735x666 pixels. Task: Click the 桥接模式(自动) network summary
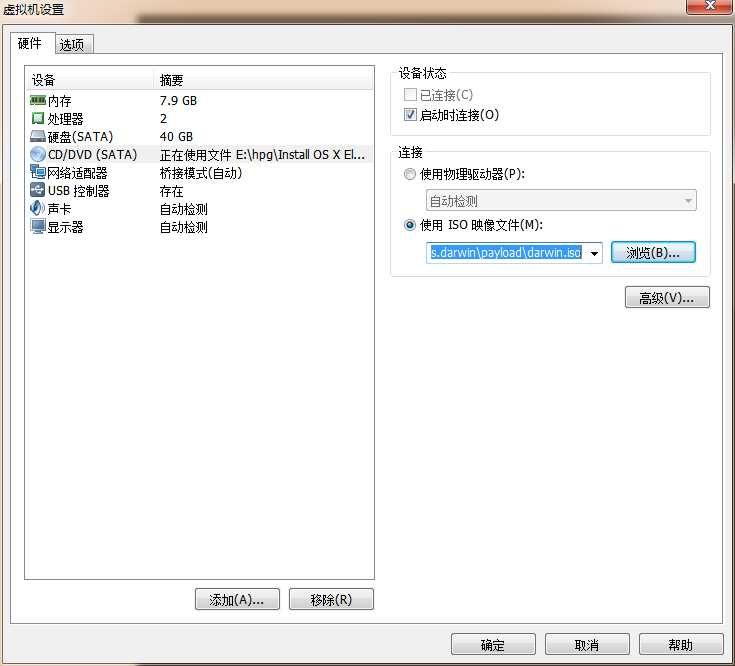click(x=201, y=172)
